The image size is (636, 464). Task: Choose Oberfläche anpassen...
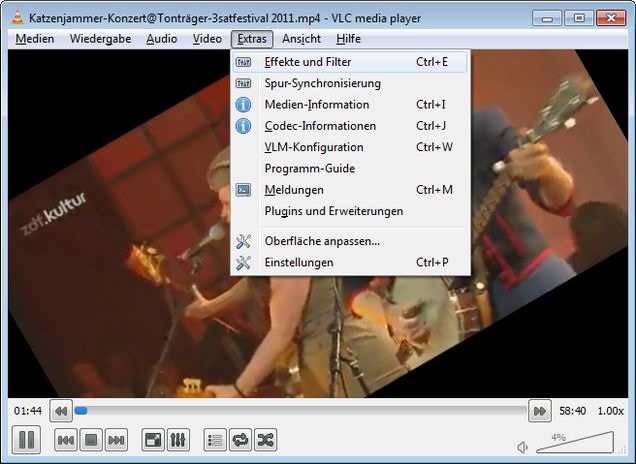coord(350,241)
